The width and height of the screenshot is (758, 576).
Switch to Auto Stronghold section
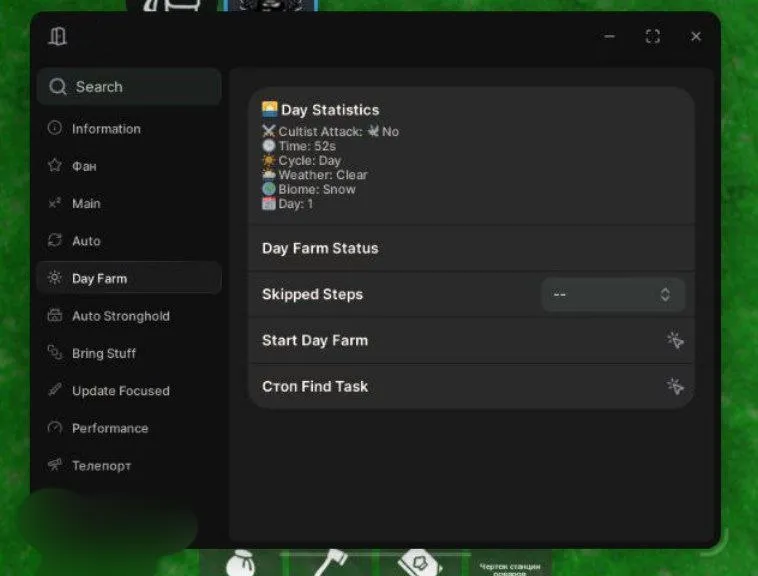[120, 316]
